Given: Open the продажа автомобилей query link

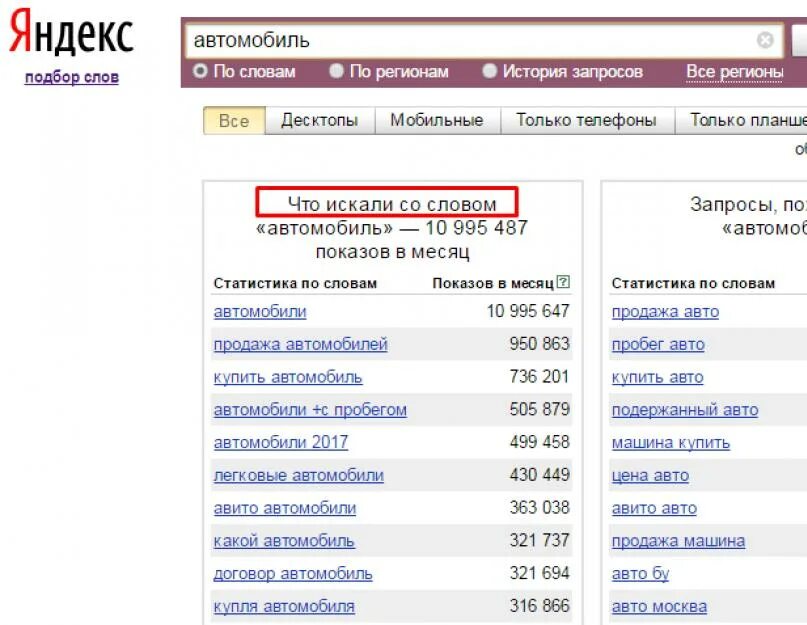Looking at the screenshot, I should pos(301,344).
